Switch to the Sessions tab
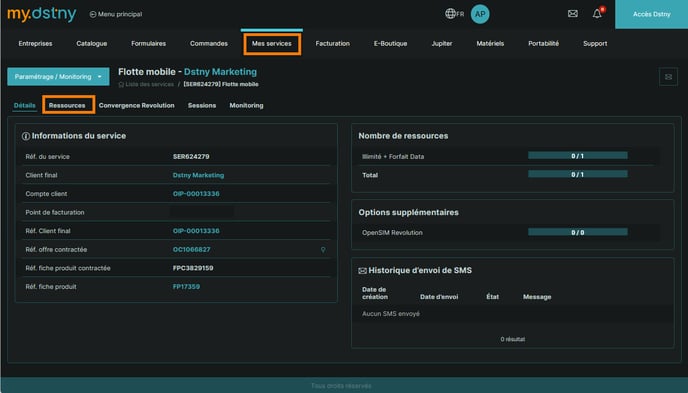 point(202,105)
